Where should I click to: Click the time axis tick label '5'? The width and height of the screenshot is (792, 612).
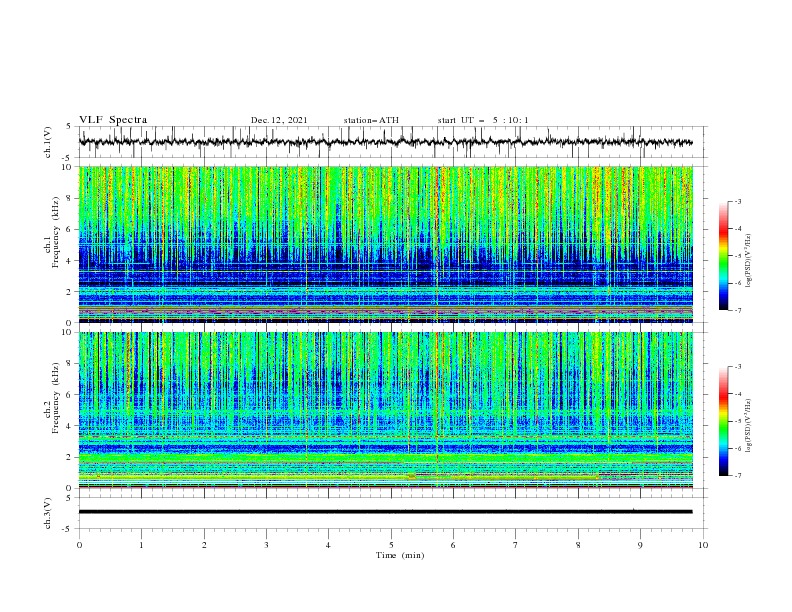391,545
